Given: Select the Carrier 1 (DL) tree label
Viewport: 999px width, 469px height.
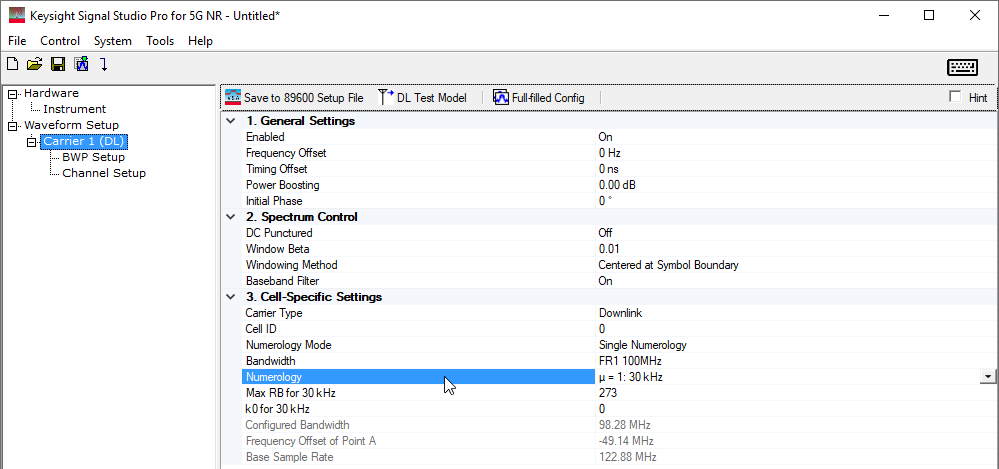Looking at the screenshot, I should click(83, 141).
